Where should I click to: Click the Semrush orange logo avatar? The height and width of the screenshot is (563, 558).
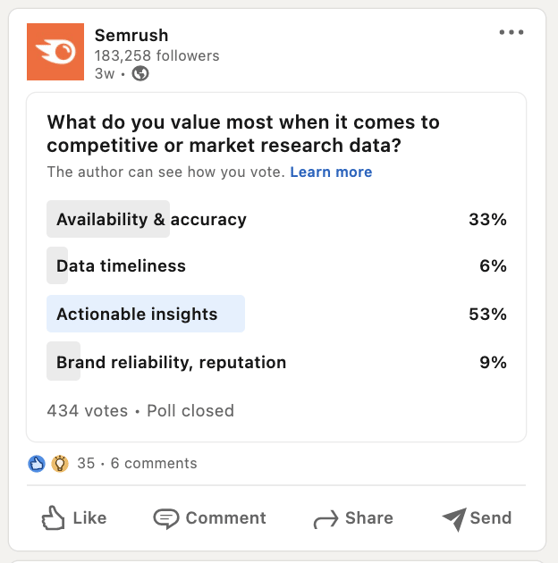tap(55, 52)
